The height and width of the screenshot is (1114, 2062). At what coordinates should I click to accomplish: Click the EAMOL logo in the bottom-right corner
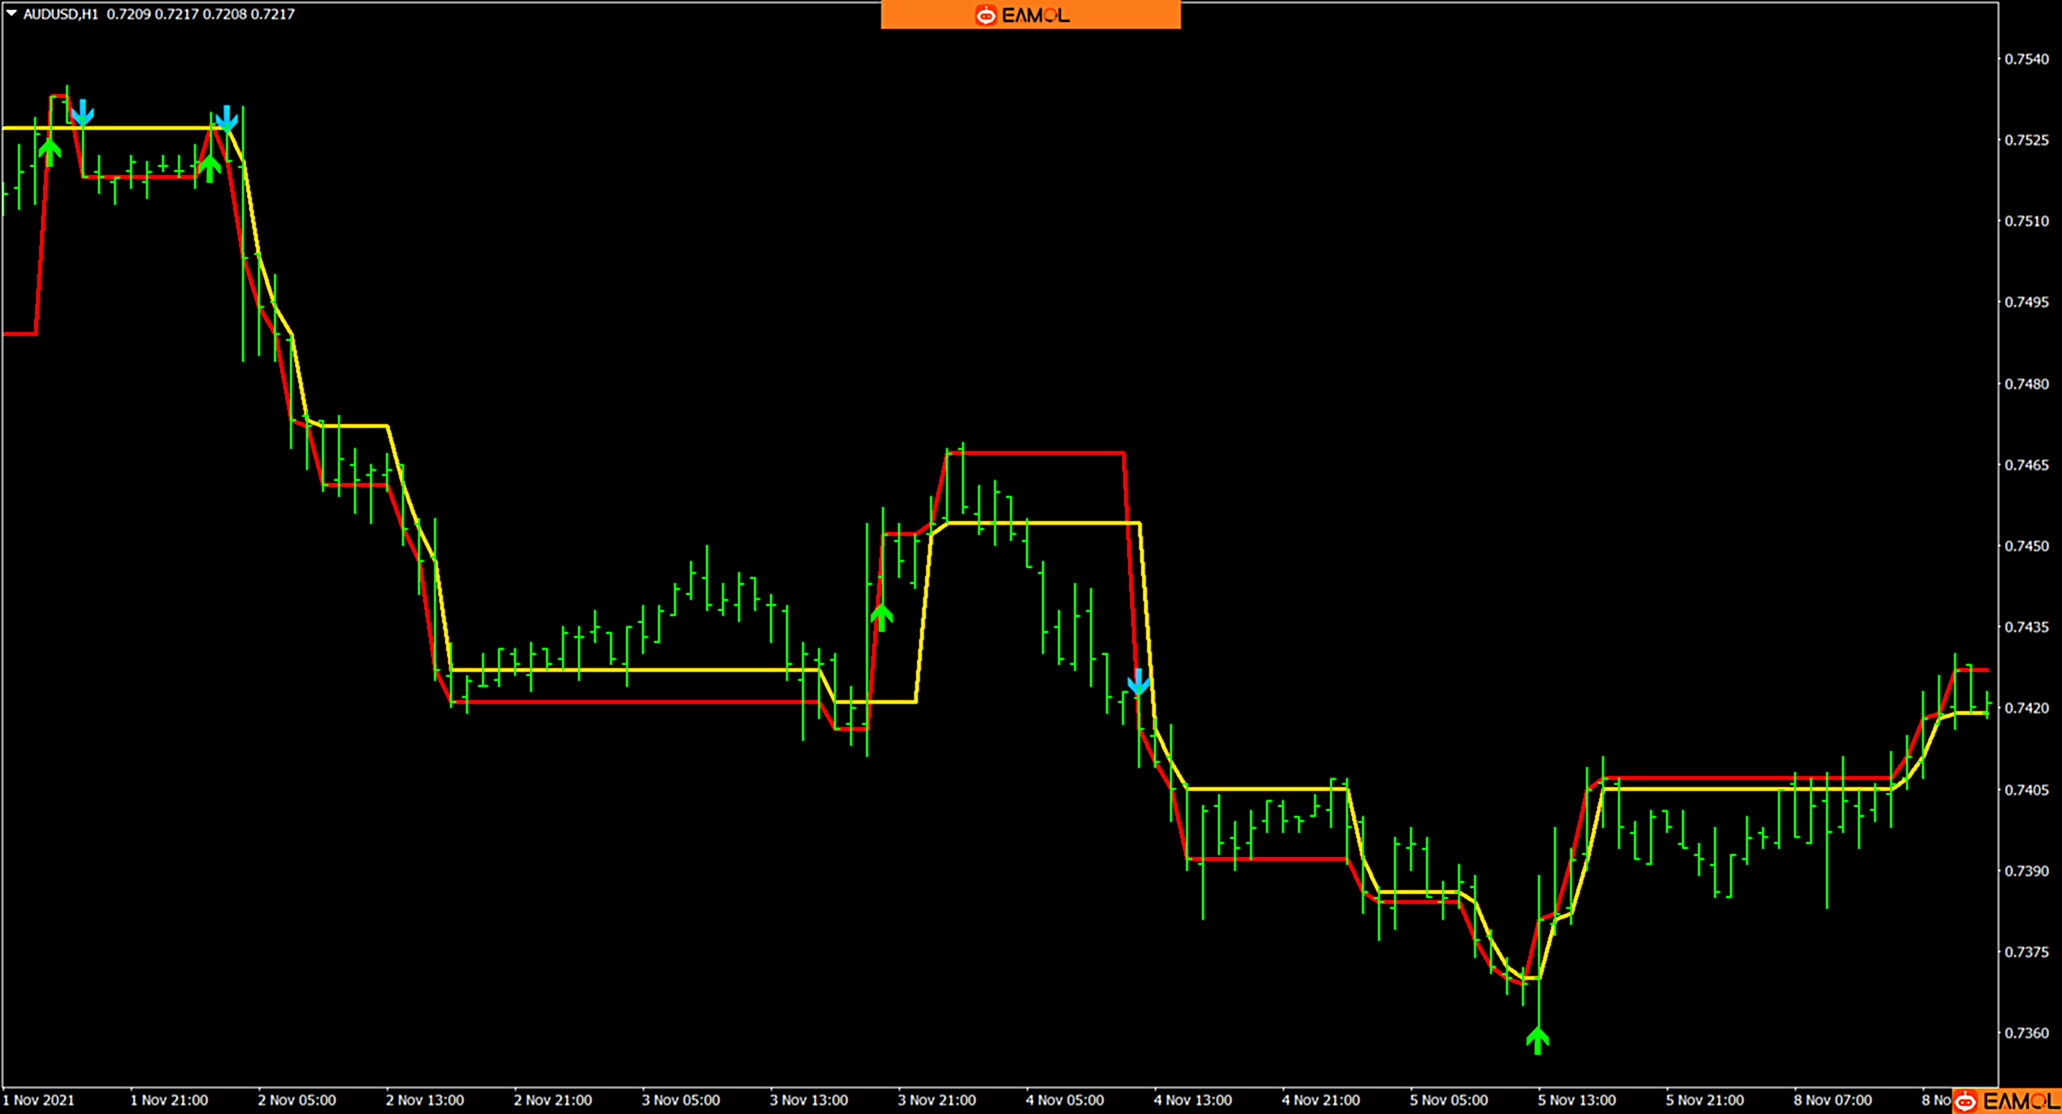(2006, 1101)
